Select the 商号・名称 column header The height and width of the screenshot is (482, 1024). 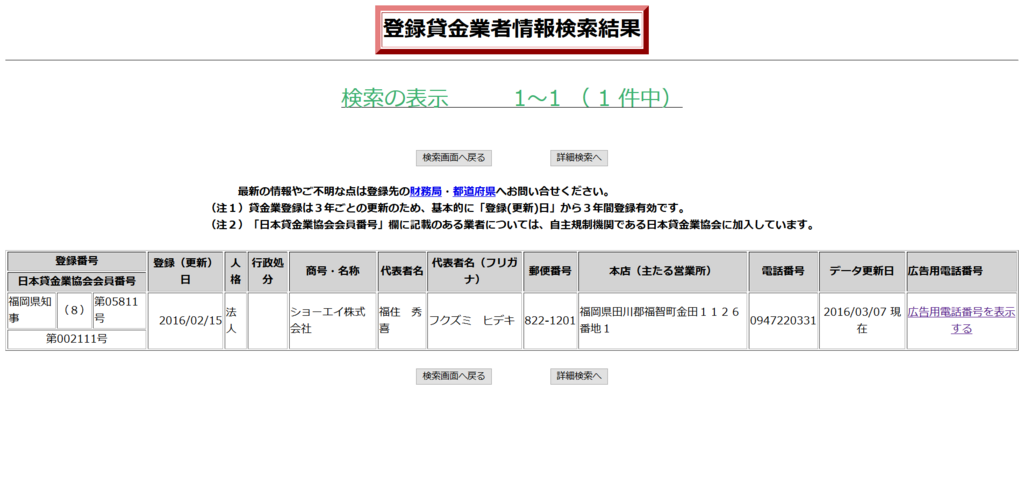click(333, 272)
